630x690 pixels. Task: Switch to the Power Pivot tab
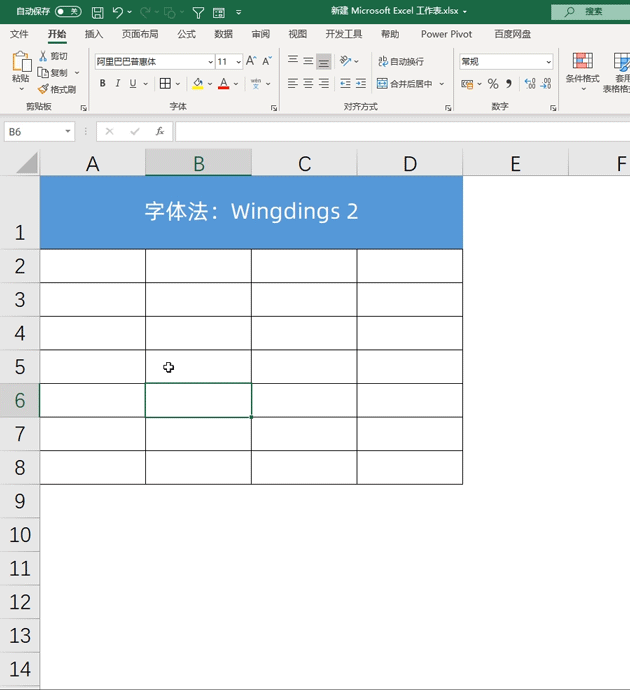(x=446, y=34)
